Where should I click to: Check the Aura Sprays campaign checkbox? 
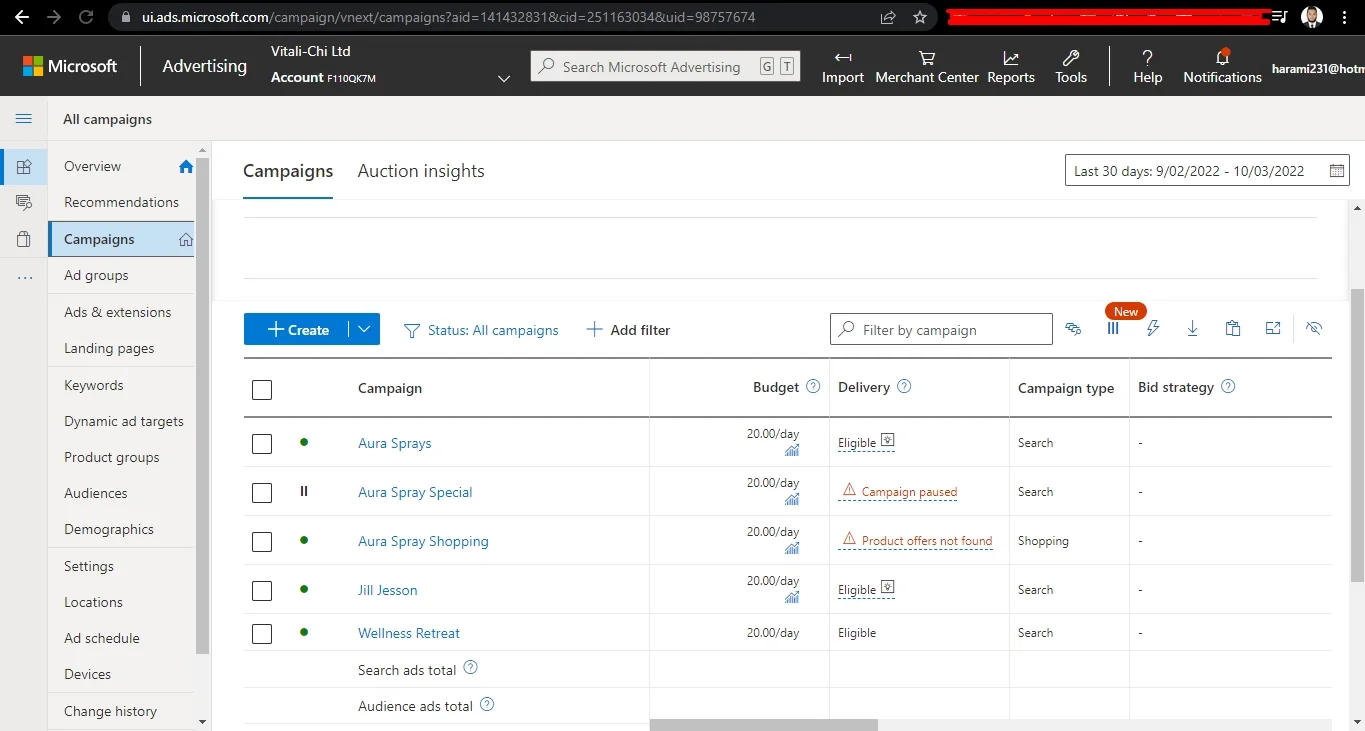coord(262,443)
